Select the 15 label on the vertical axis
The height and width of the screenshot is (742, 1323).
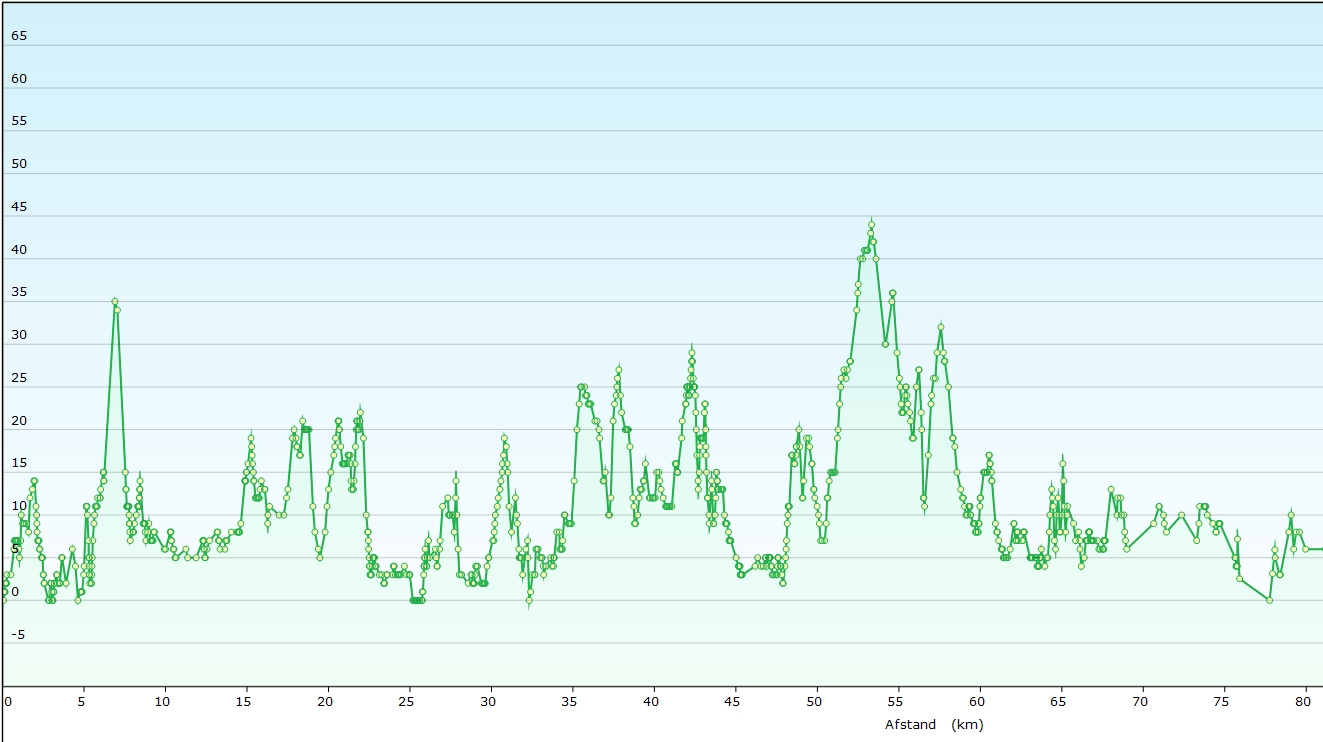click(x=19, y=464)
